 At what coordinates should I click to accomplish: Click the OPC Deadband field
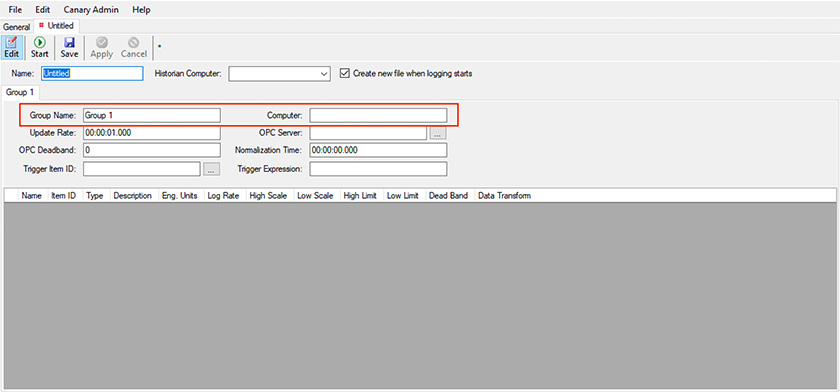(x=152, y=150)
